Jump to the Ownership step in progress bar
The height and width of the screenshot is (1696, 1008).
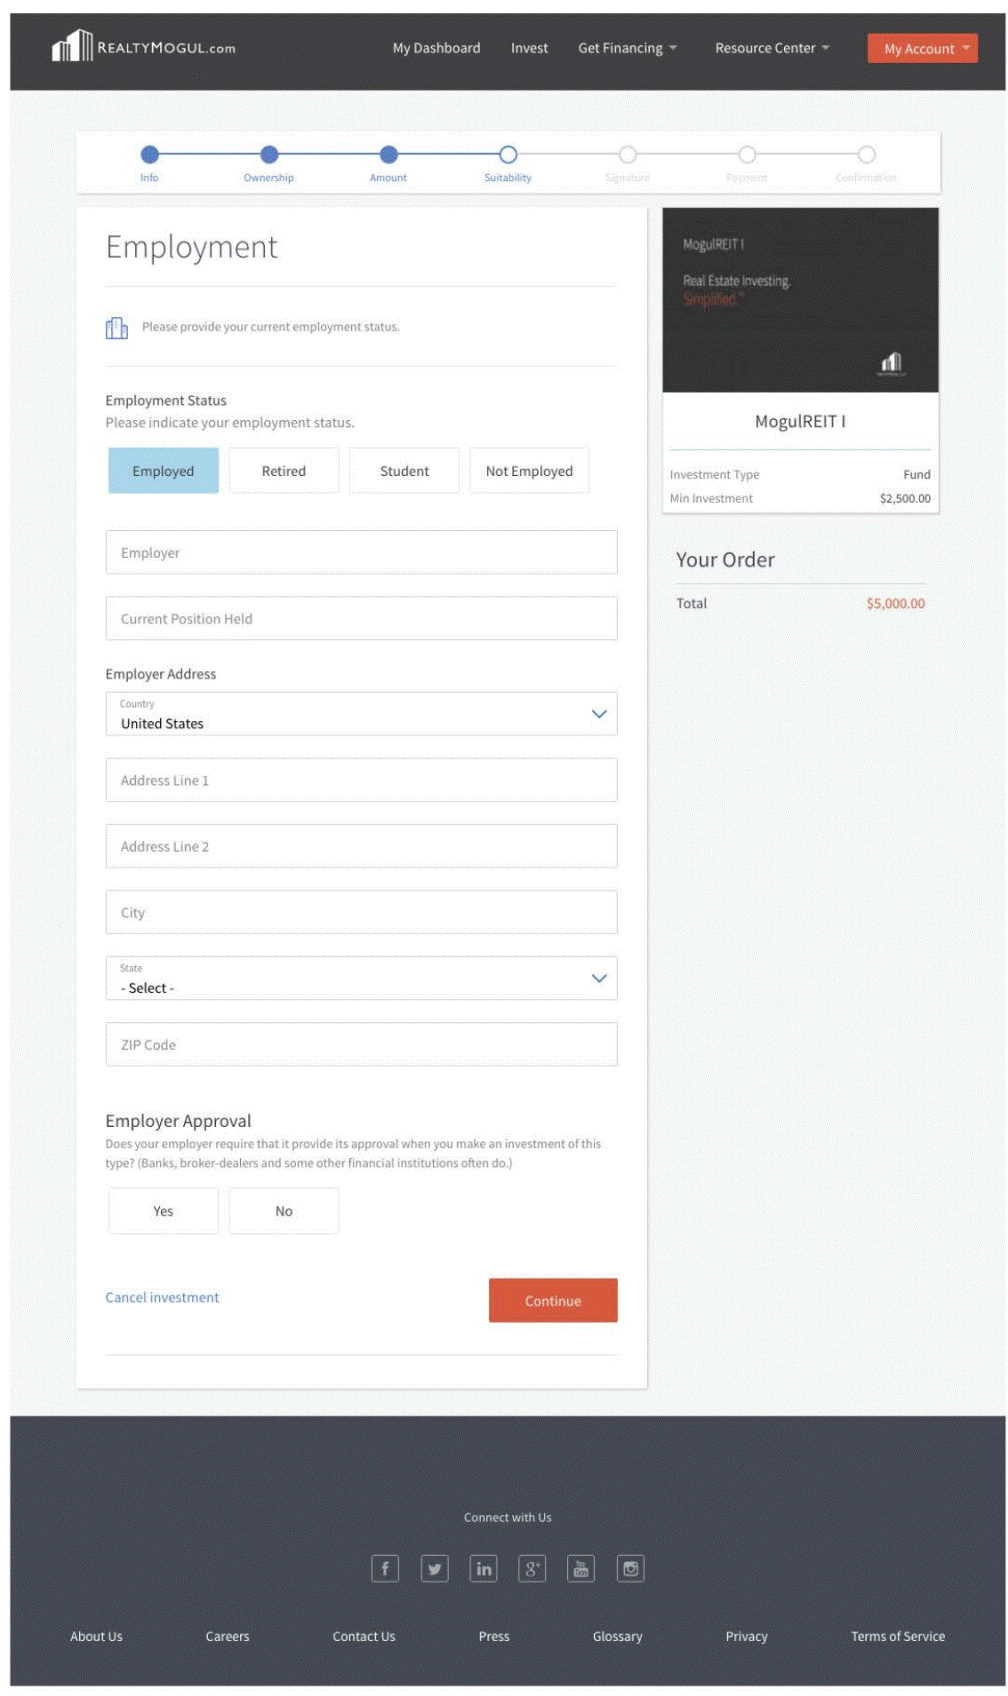point(269,155)
